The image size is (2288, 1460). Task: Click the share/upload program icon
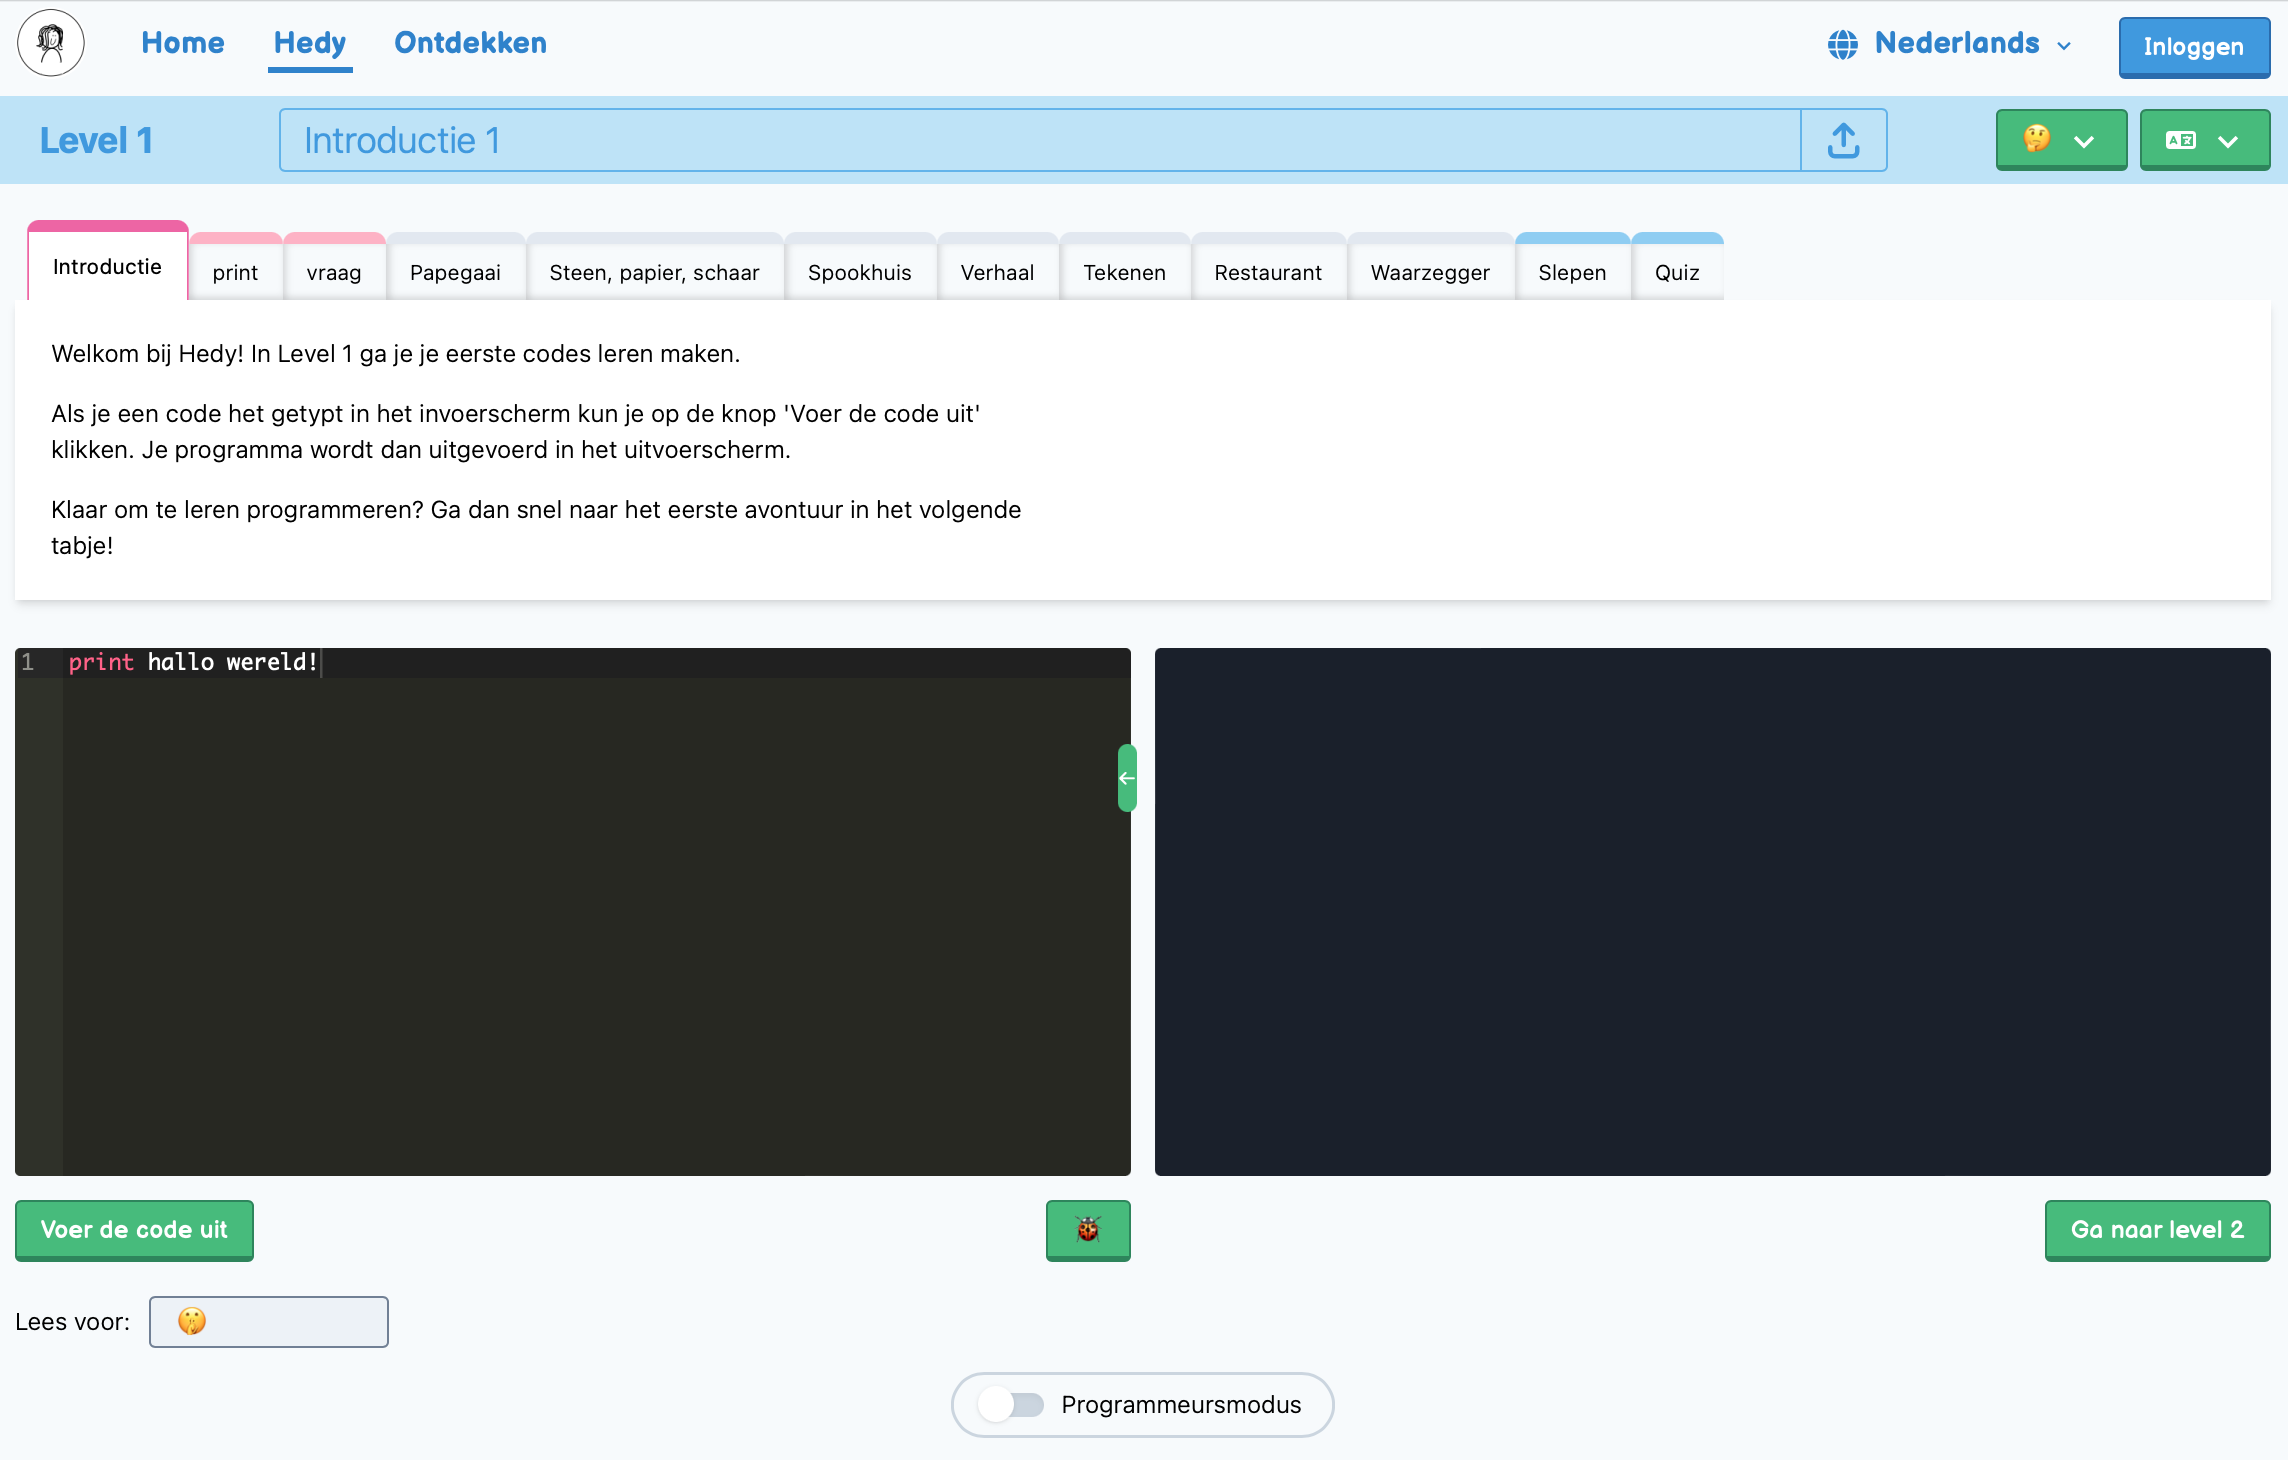coord(1843,140)
